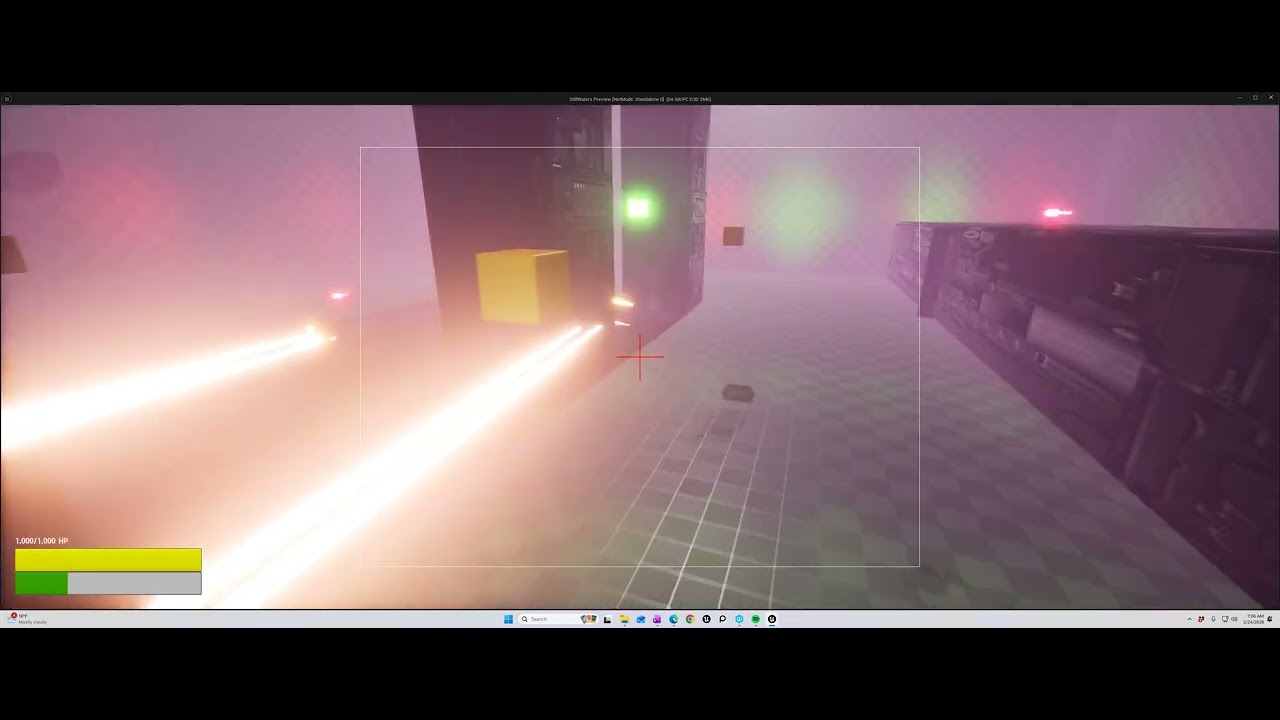Open Spotify from the taskbar
This screenshot has width=1280, height=720.
pyautogui.click(x=756, y=619)
